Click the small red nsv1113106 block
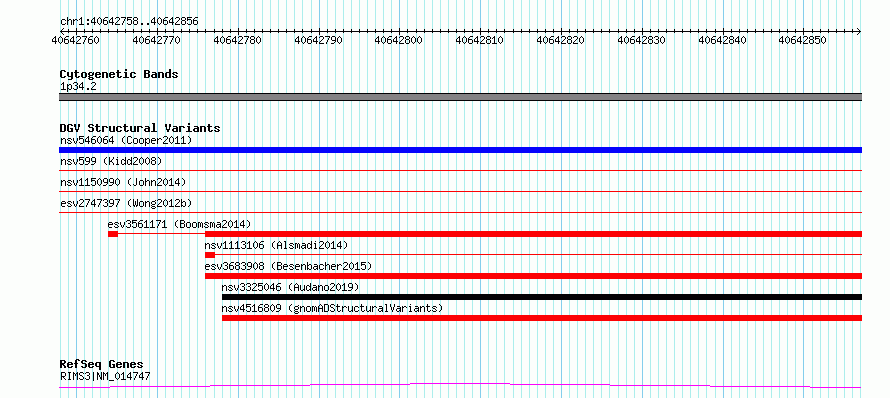This screenshot has height=398, width=890. tap(210, 255)
